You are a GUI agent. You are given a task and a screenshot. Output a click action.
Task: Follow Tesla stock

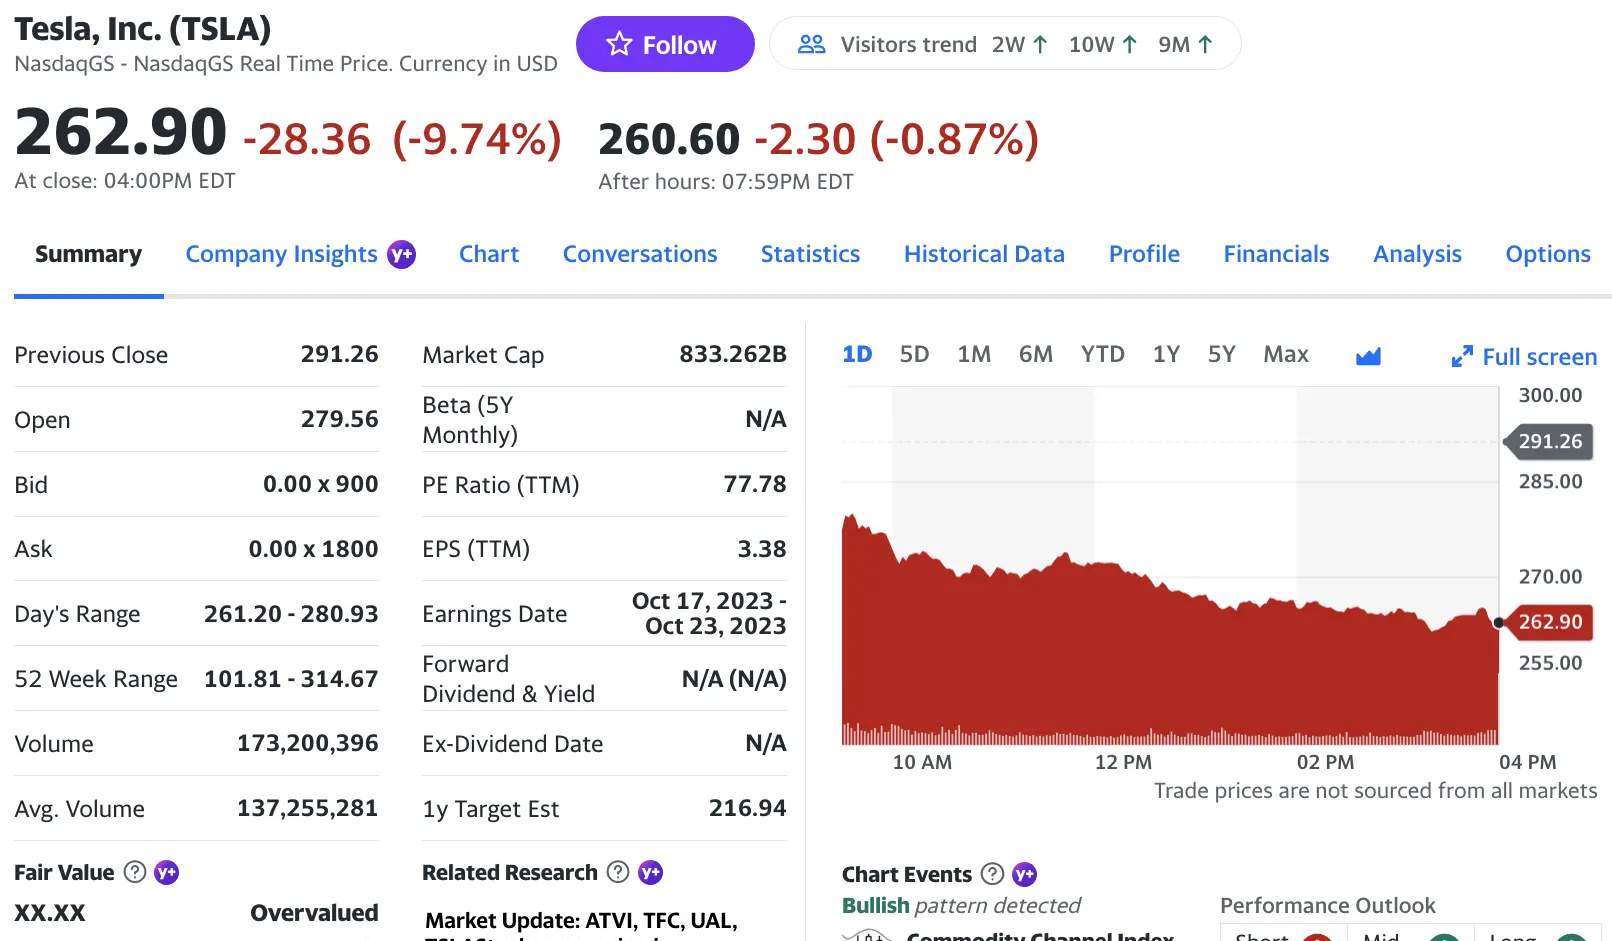click(665, 44)
